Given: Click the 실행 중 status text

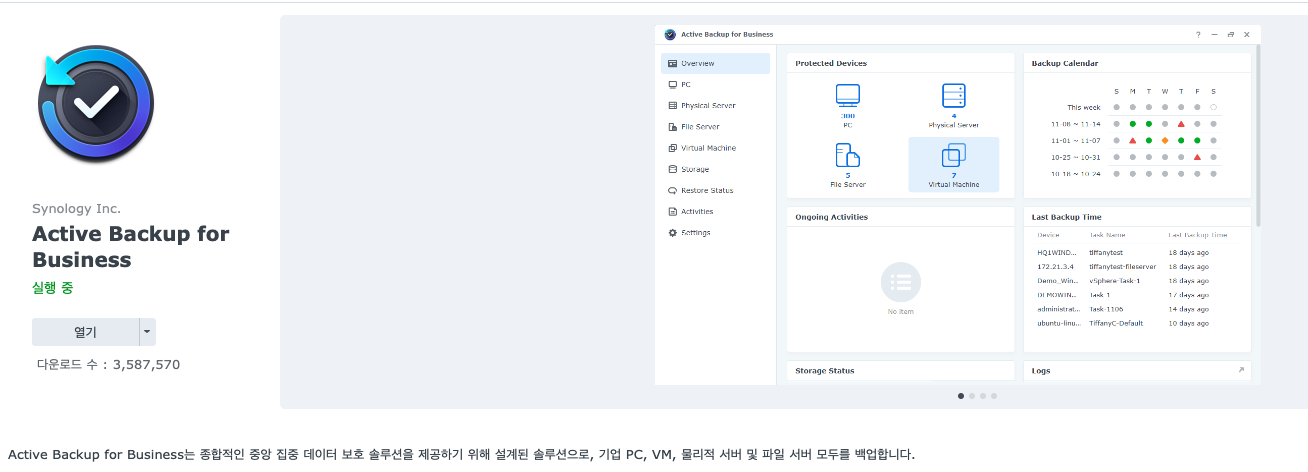Looking at the screenshot, I should click(x=52, y=288).
